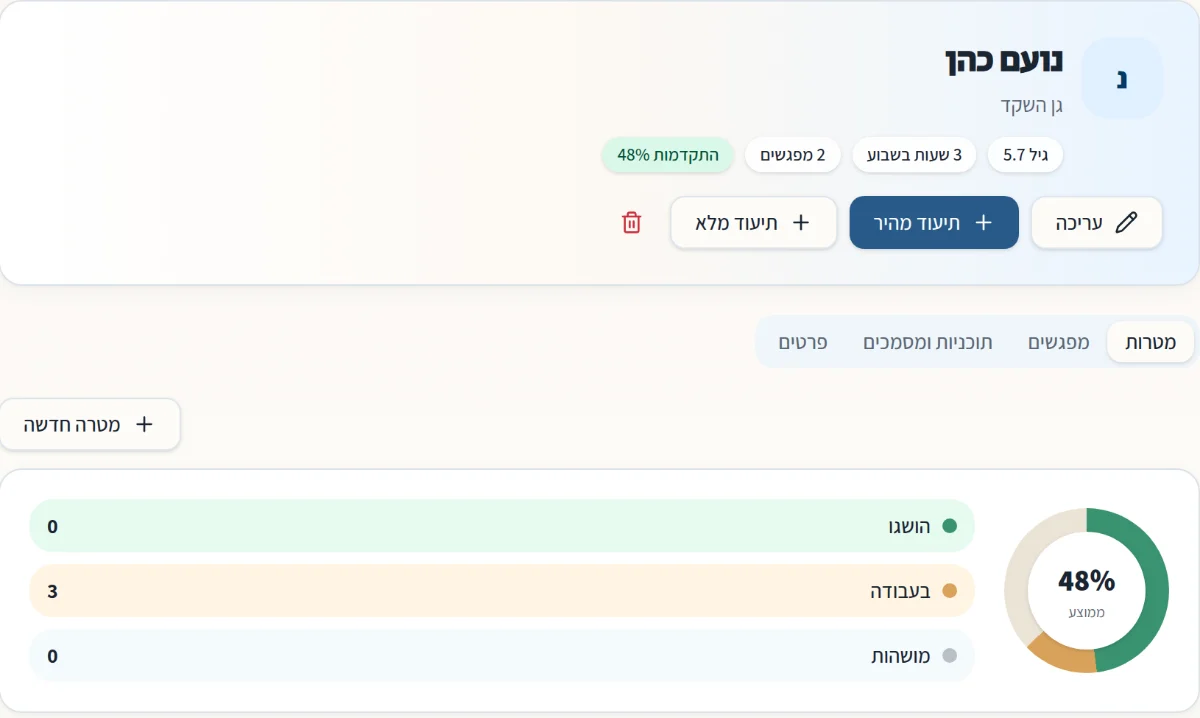
Task: Click the gray dot beside מושהות
Action: point(950,656)
